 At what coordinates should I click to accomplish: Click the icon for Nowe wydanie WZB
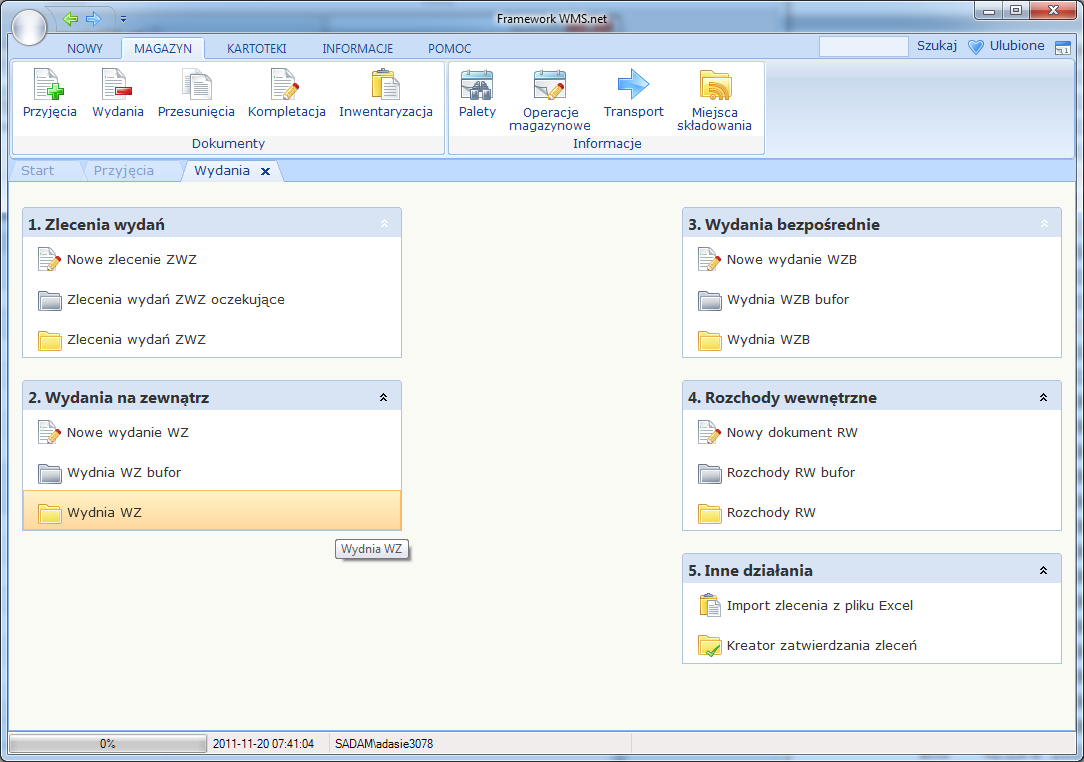(709, 259)
